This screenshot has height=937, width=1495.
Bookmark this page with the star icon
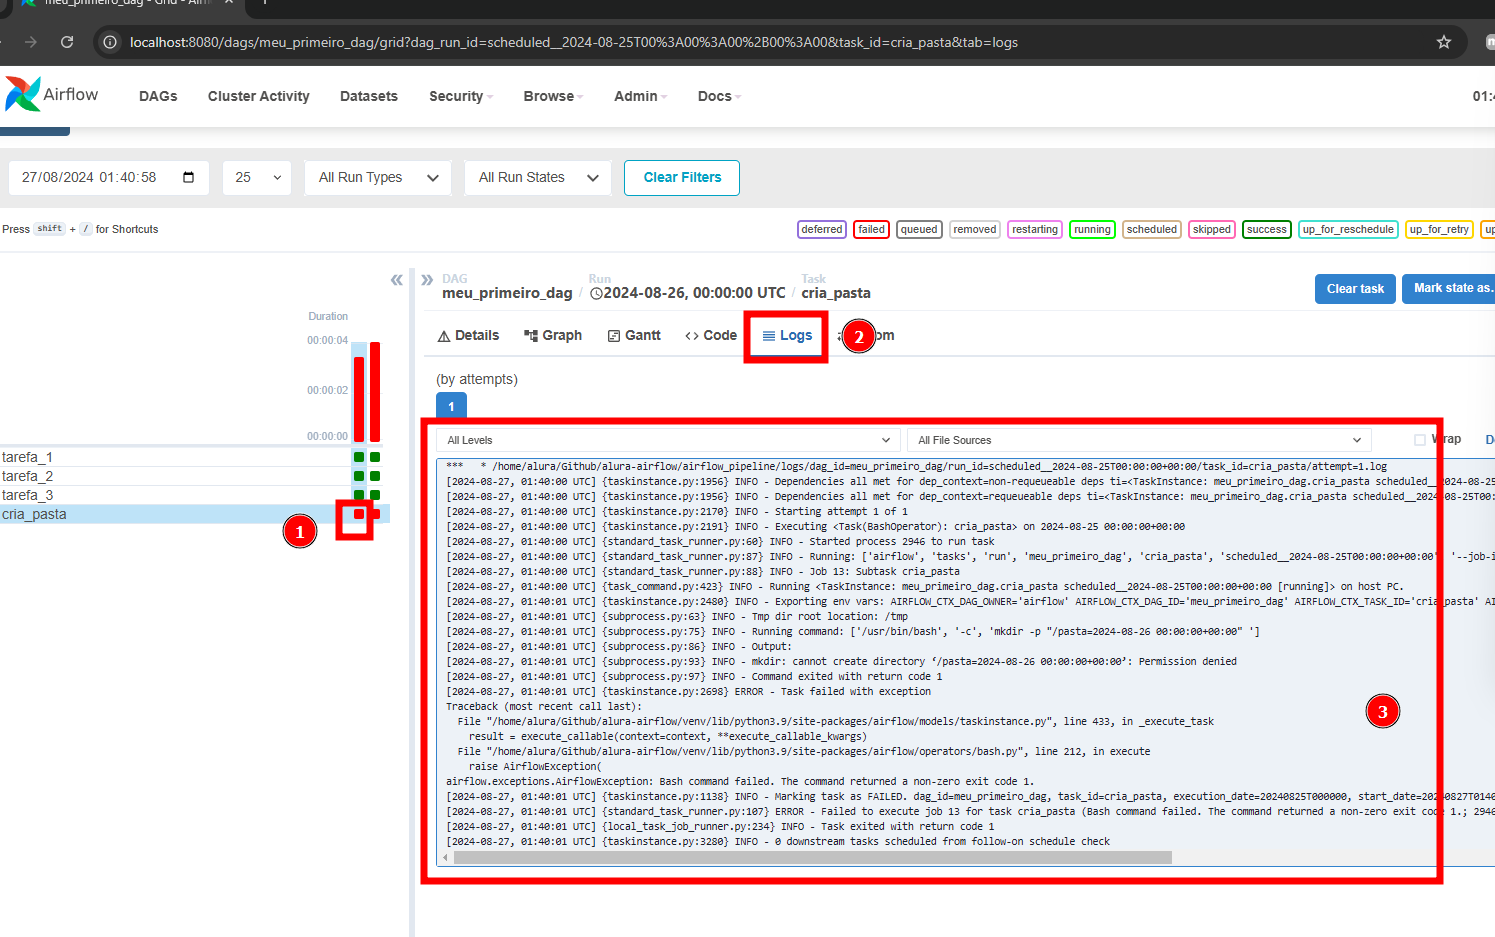tap(1444, 42)
